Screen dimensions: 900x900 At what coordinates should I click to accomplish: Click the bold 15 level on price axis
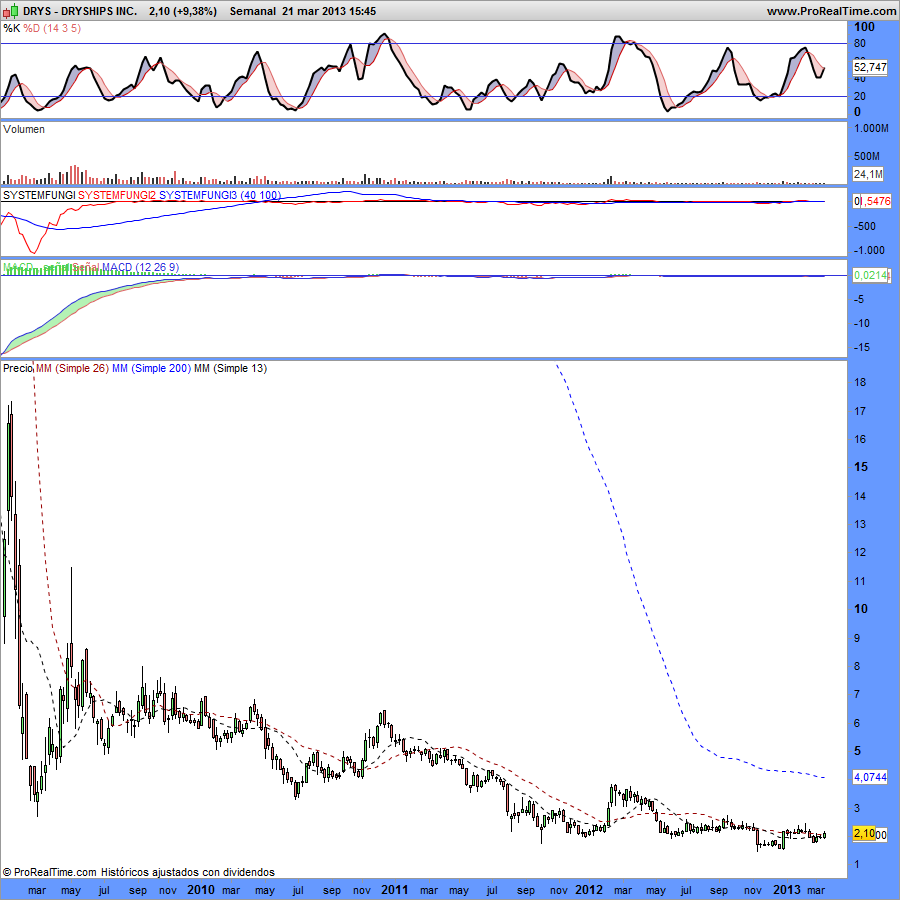coord(861,467)
